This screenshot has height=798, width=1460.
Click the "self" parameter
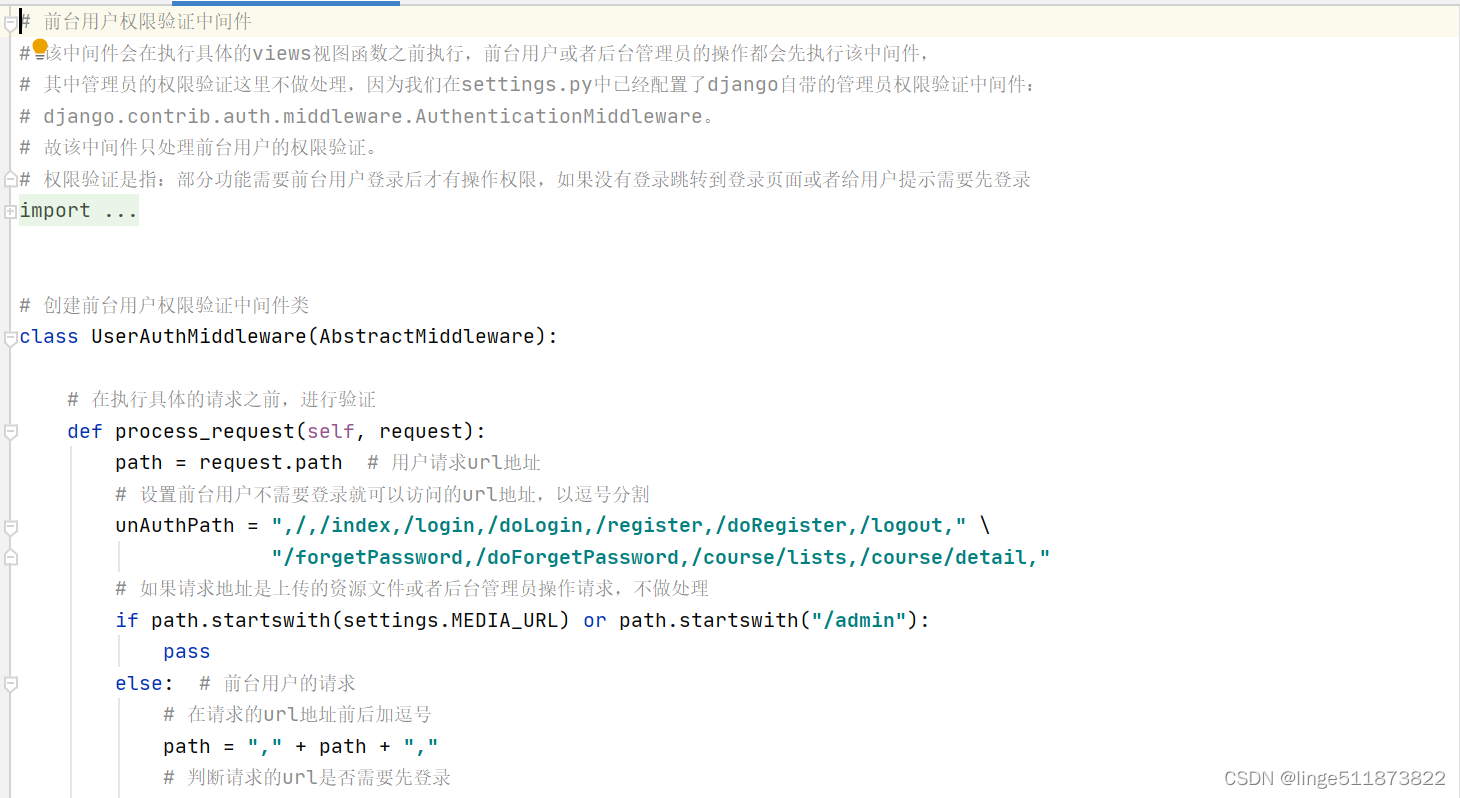coord(331,432)
